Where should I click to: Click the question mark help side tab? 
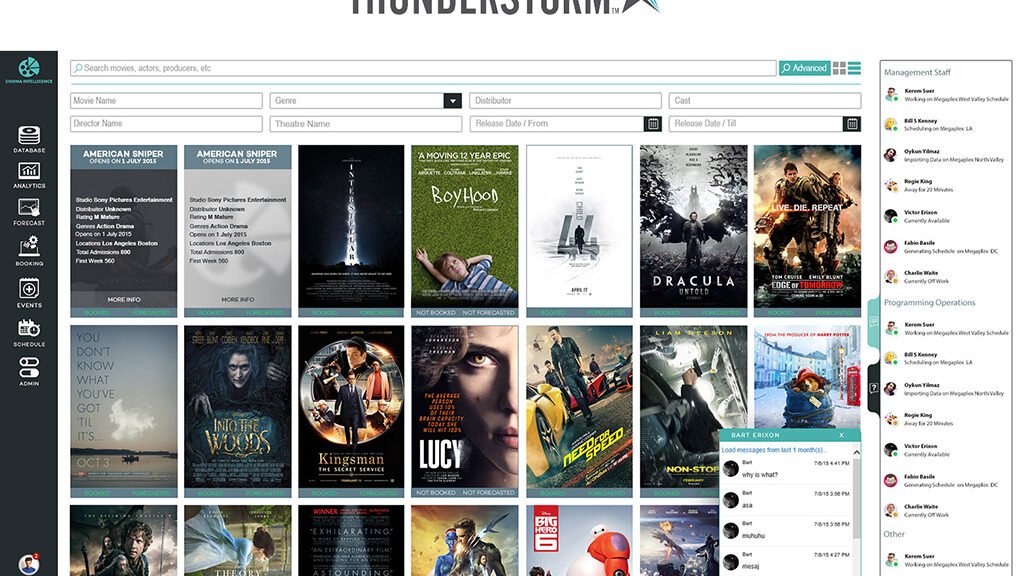click(873, 387)
